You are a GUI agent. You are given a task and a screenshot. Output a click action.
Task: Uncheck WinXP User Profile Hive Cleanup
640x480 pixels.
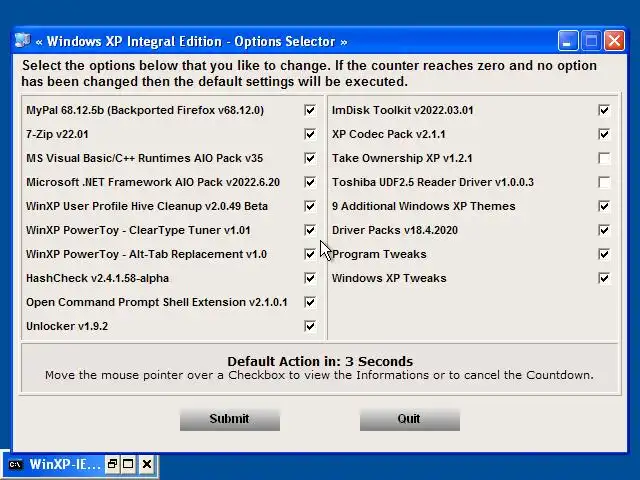tap(310, 206)
